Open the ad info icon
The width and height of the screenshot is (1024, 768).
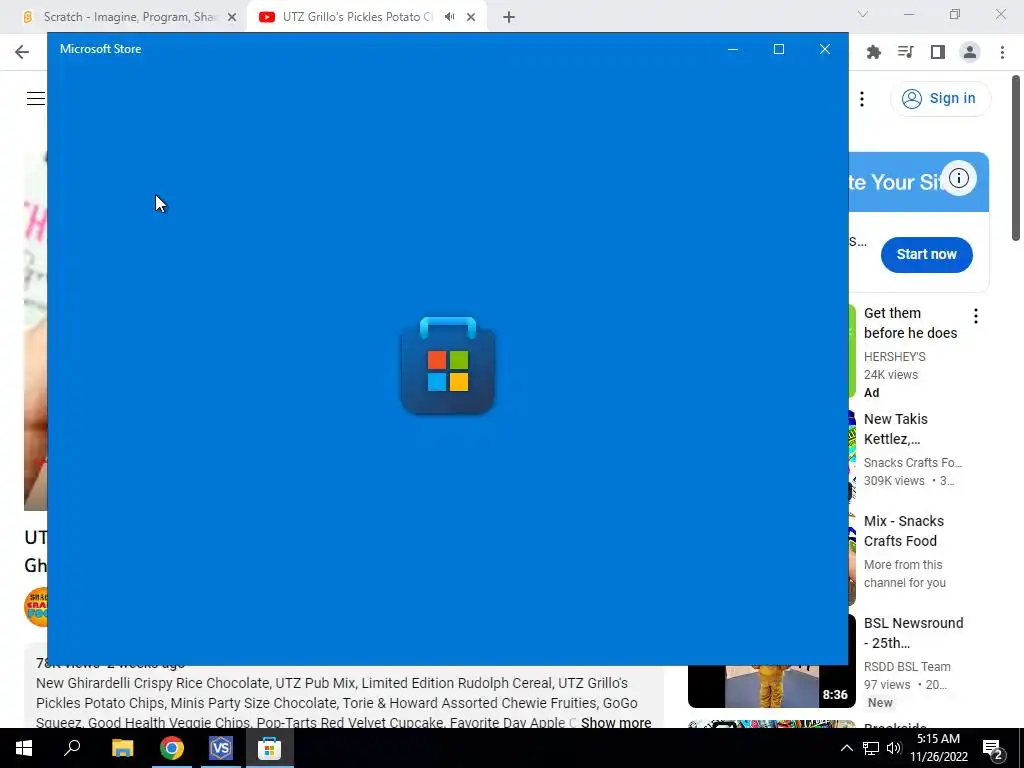(959, 178)
